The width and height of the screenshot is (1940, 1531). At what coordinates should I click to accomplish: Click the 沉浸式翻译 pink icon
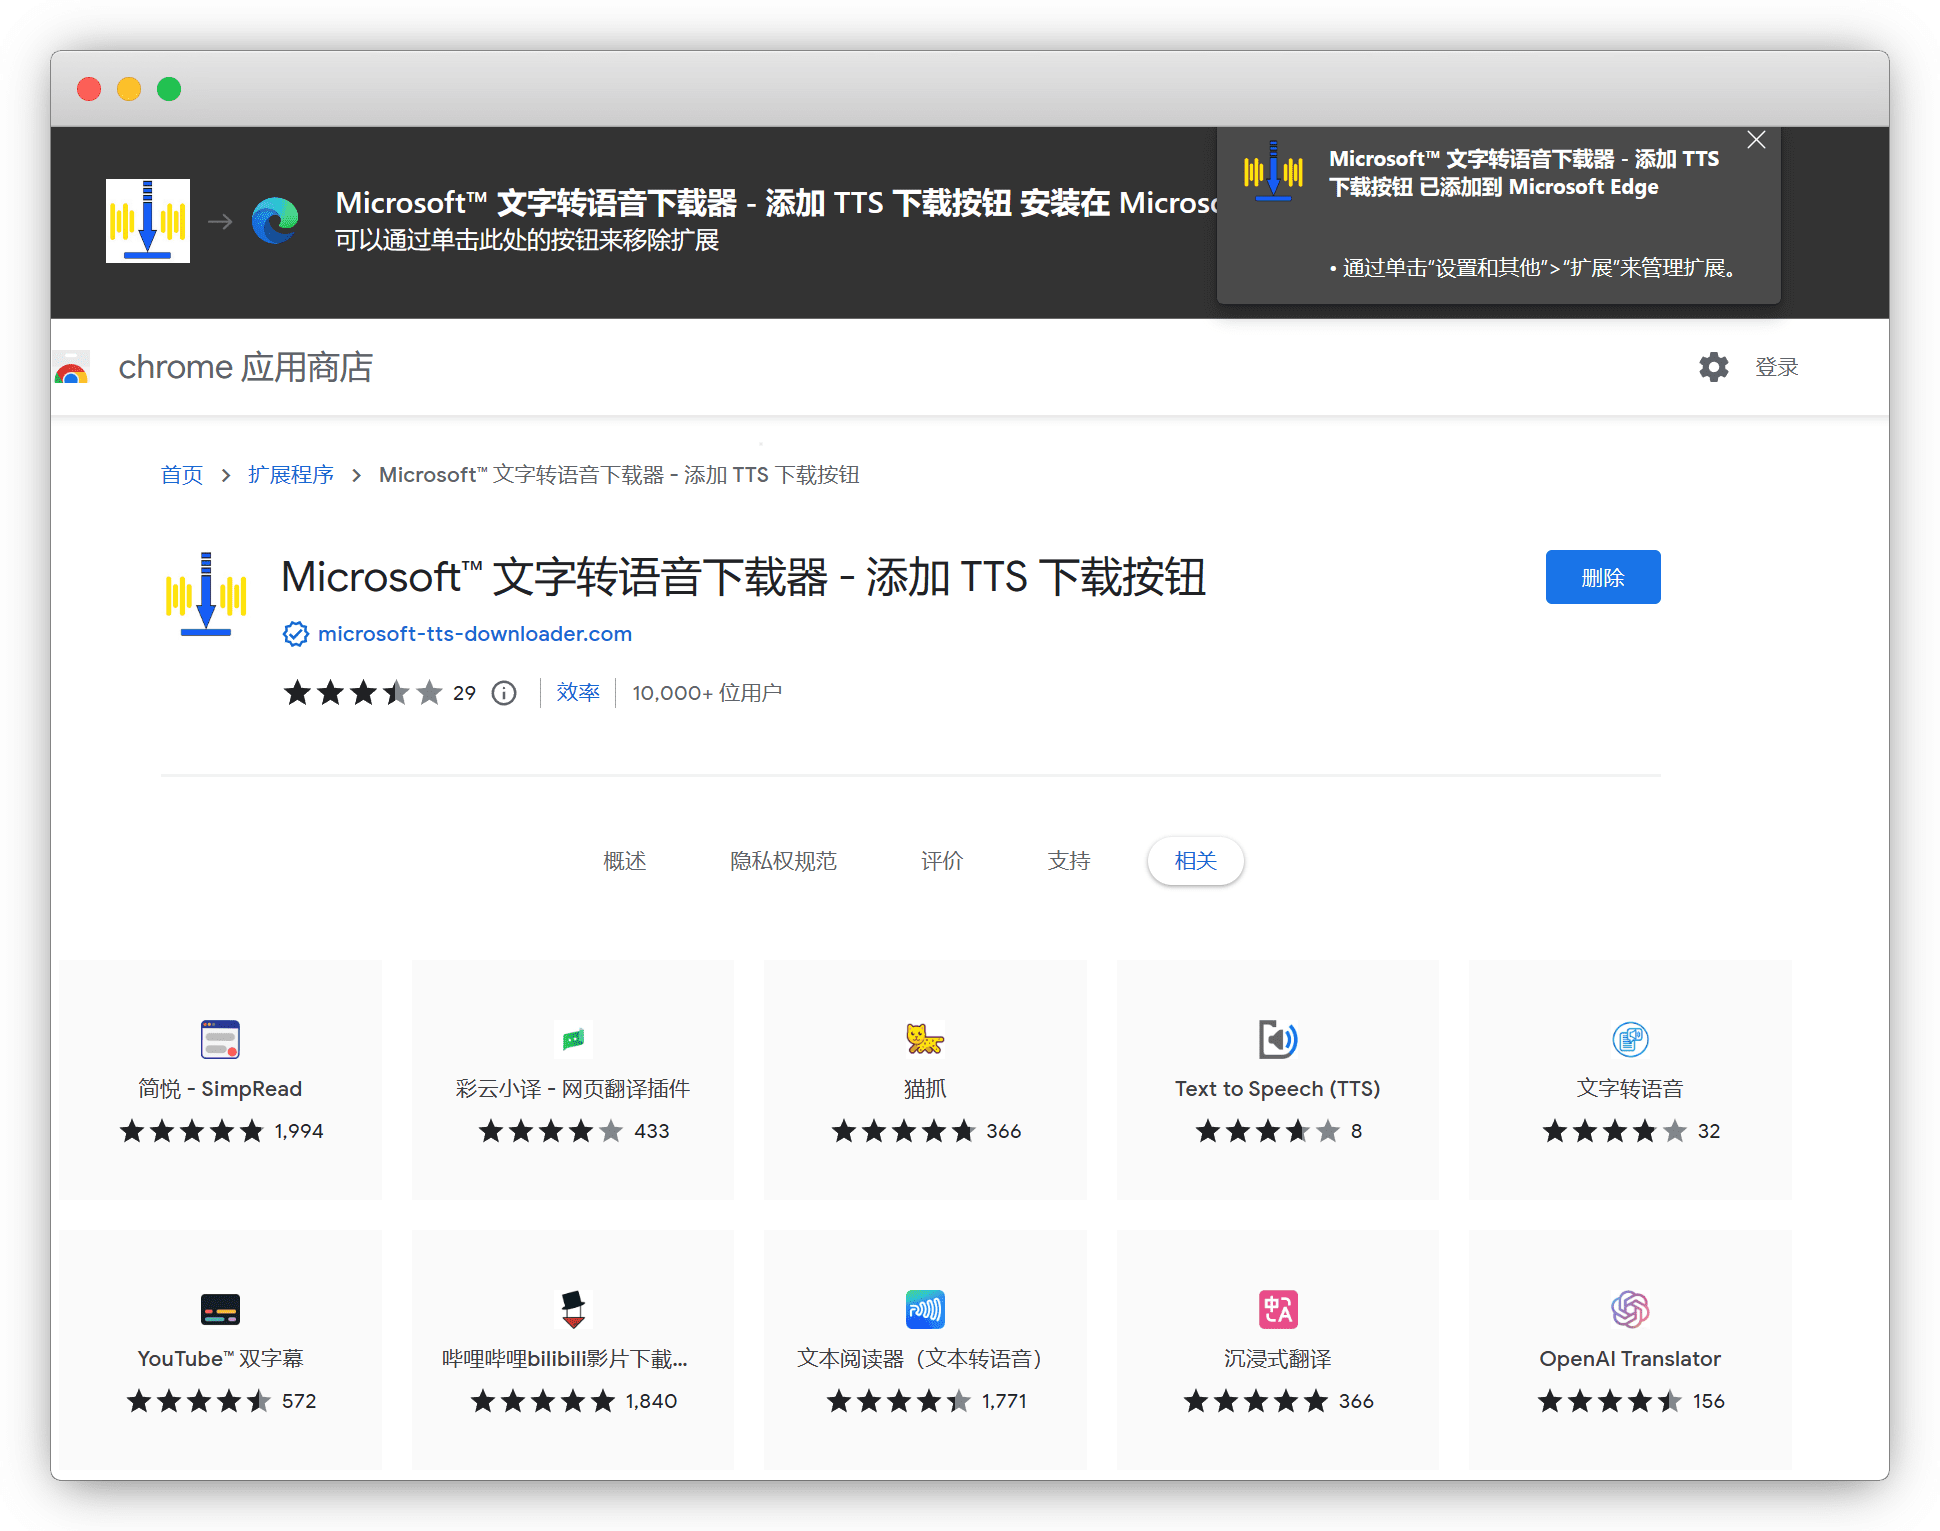tap(1277, 1309)
